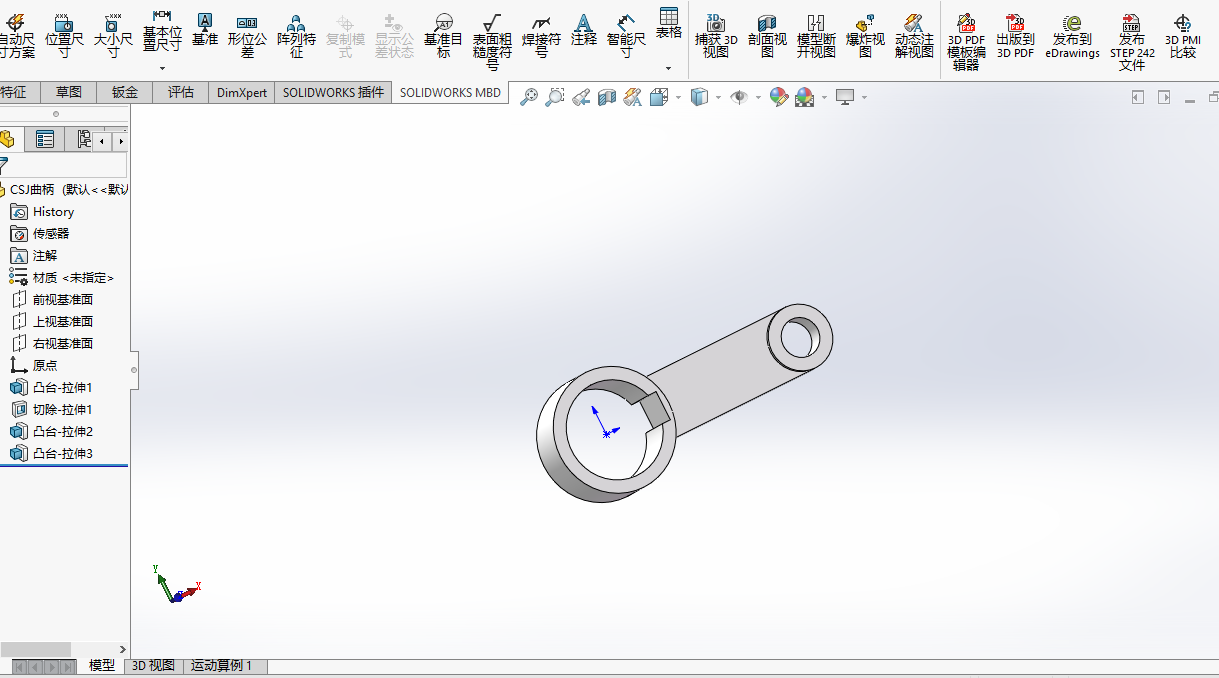Viewport: 1219px width, 678px height.
Task: Insert a 基准 datum
Action: 205,30
